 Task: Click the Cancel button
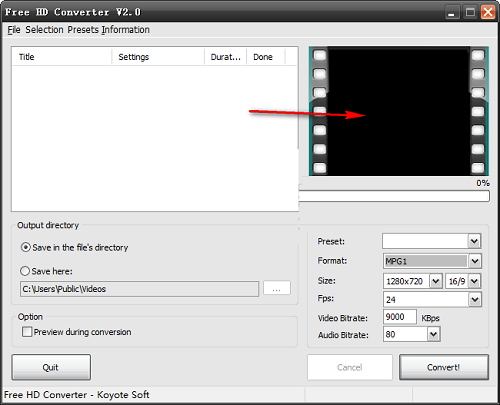(x=350, y=367)
